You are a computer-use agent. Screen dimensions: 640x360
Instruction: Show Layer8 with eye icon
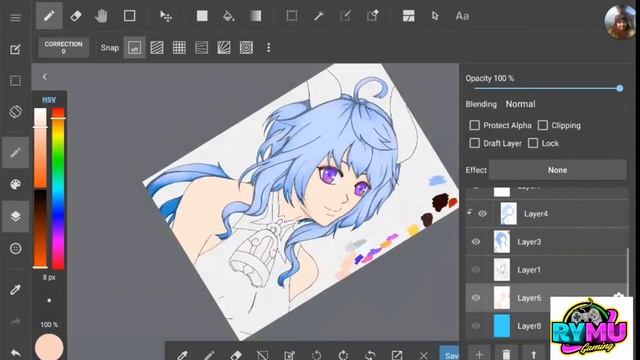click(476, 326)
